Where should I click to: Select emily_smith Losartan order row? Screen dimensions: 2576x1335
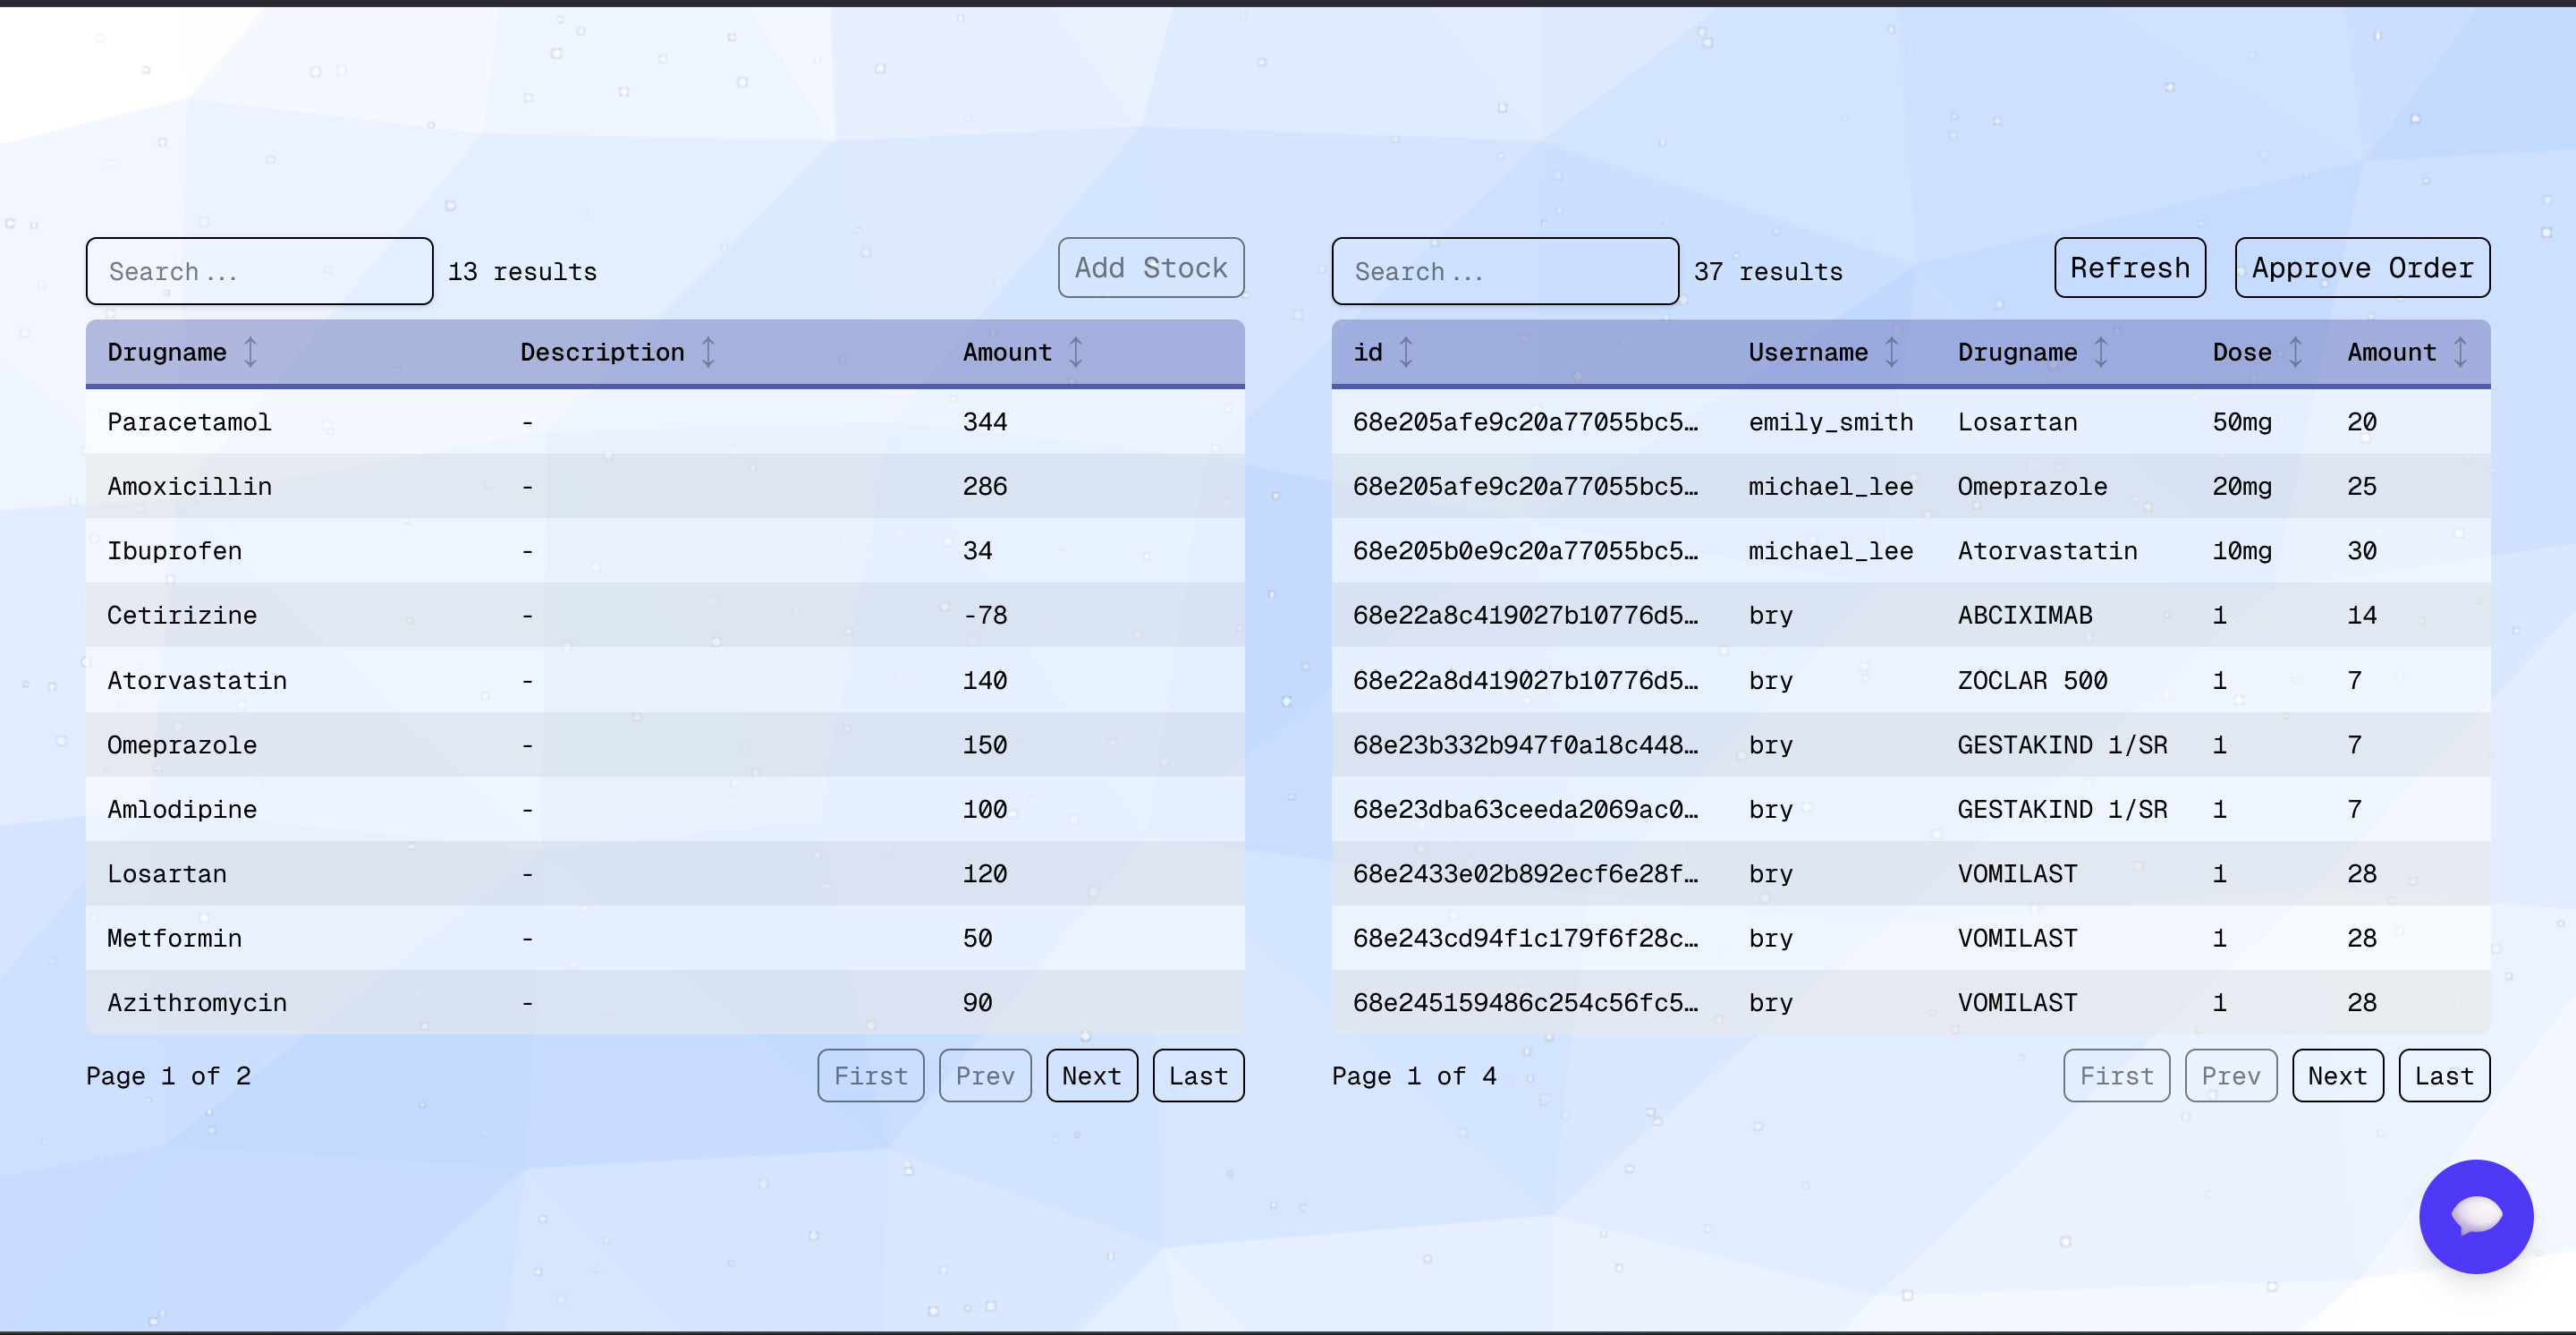(x=1910, y=422)
